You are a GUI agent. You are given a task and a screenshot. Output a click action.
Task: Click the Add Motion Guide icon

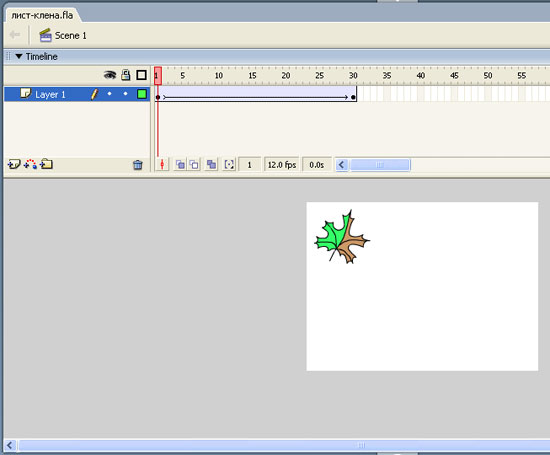pyautogui.click(x=30, y=164)
